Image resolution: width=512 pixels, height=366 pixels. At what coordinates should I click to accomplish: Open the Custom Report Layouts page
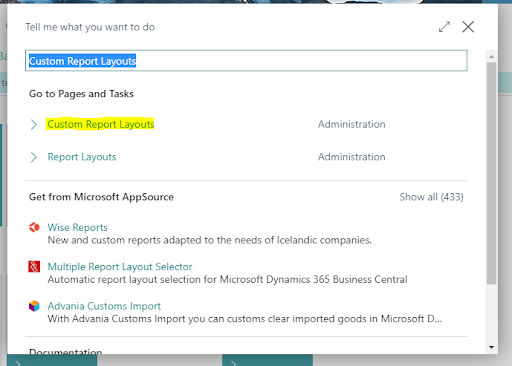[101, 124]
